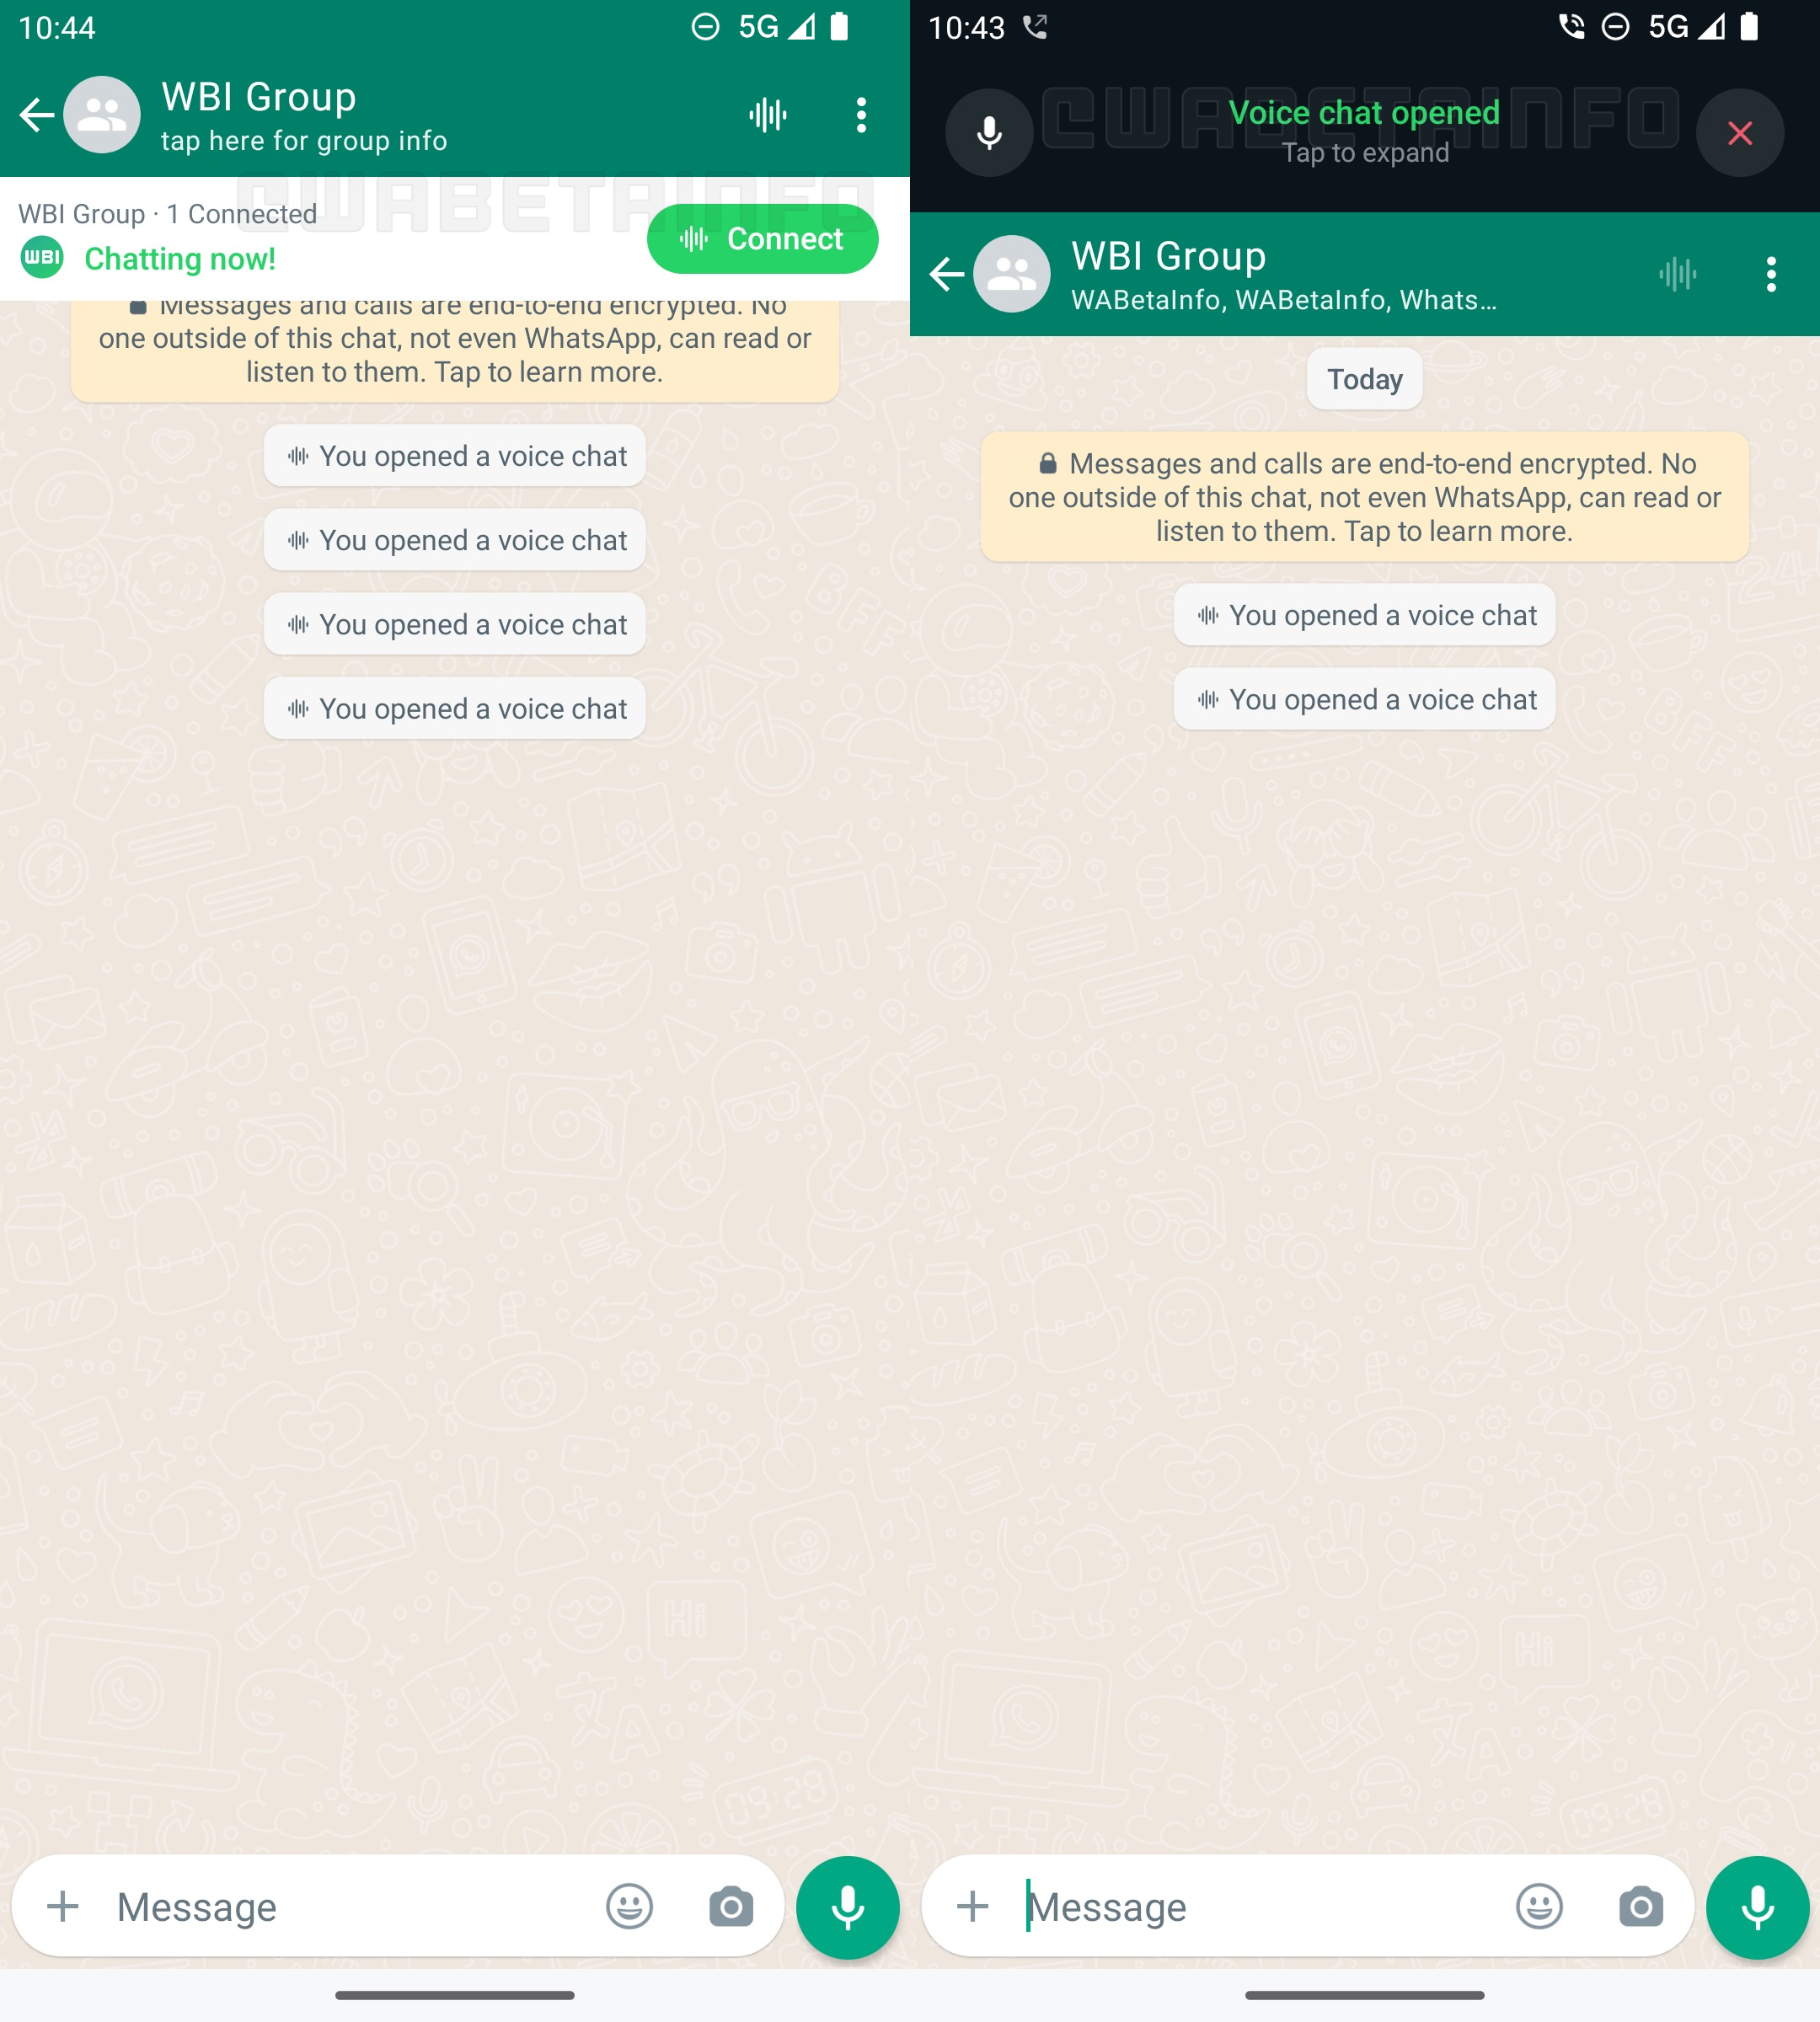The image size is (1820, 2022).
Task: Tap the three-dot menu in right chat
Action: 1773,274
